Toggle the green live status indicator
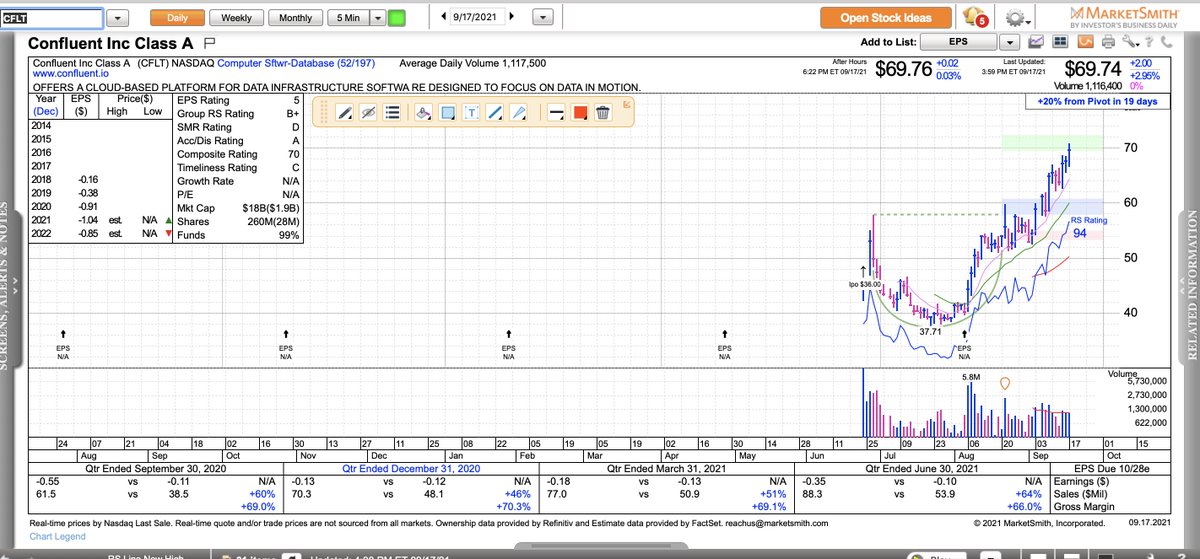1200x559 pixels. point(397,18)
